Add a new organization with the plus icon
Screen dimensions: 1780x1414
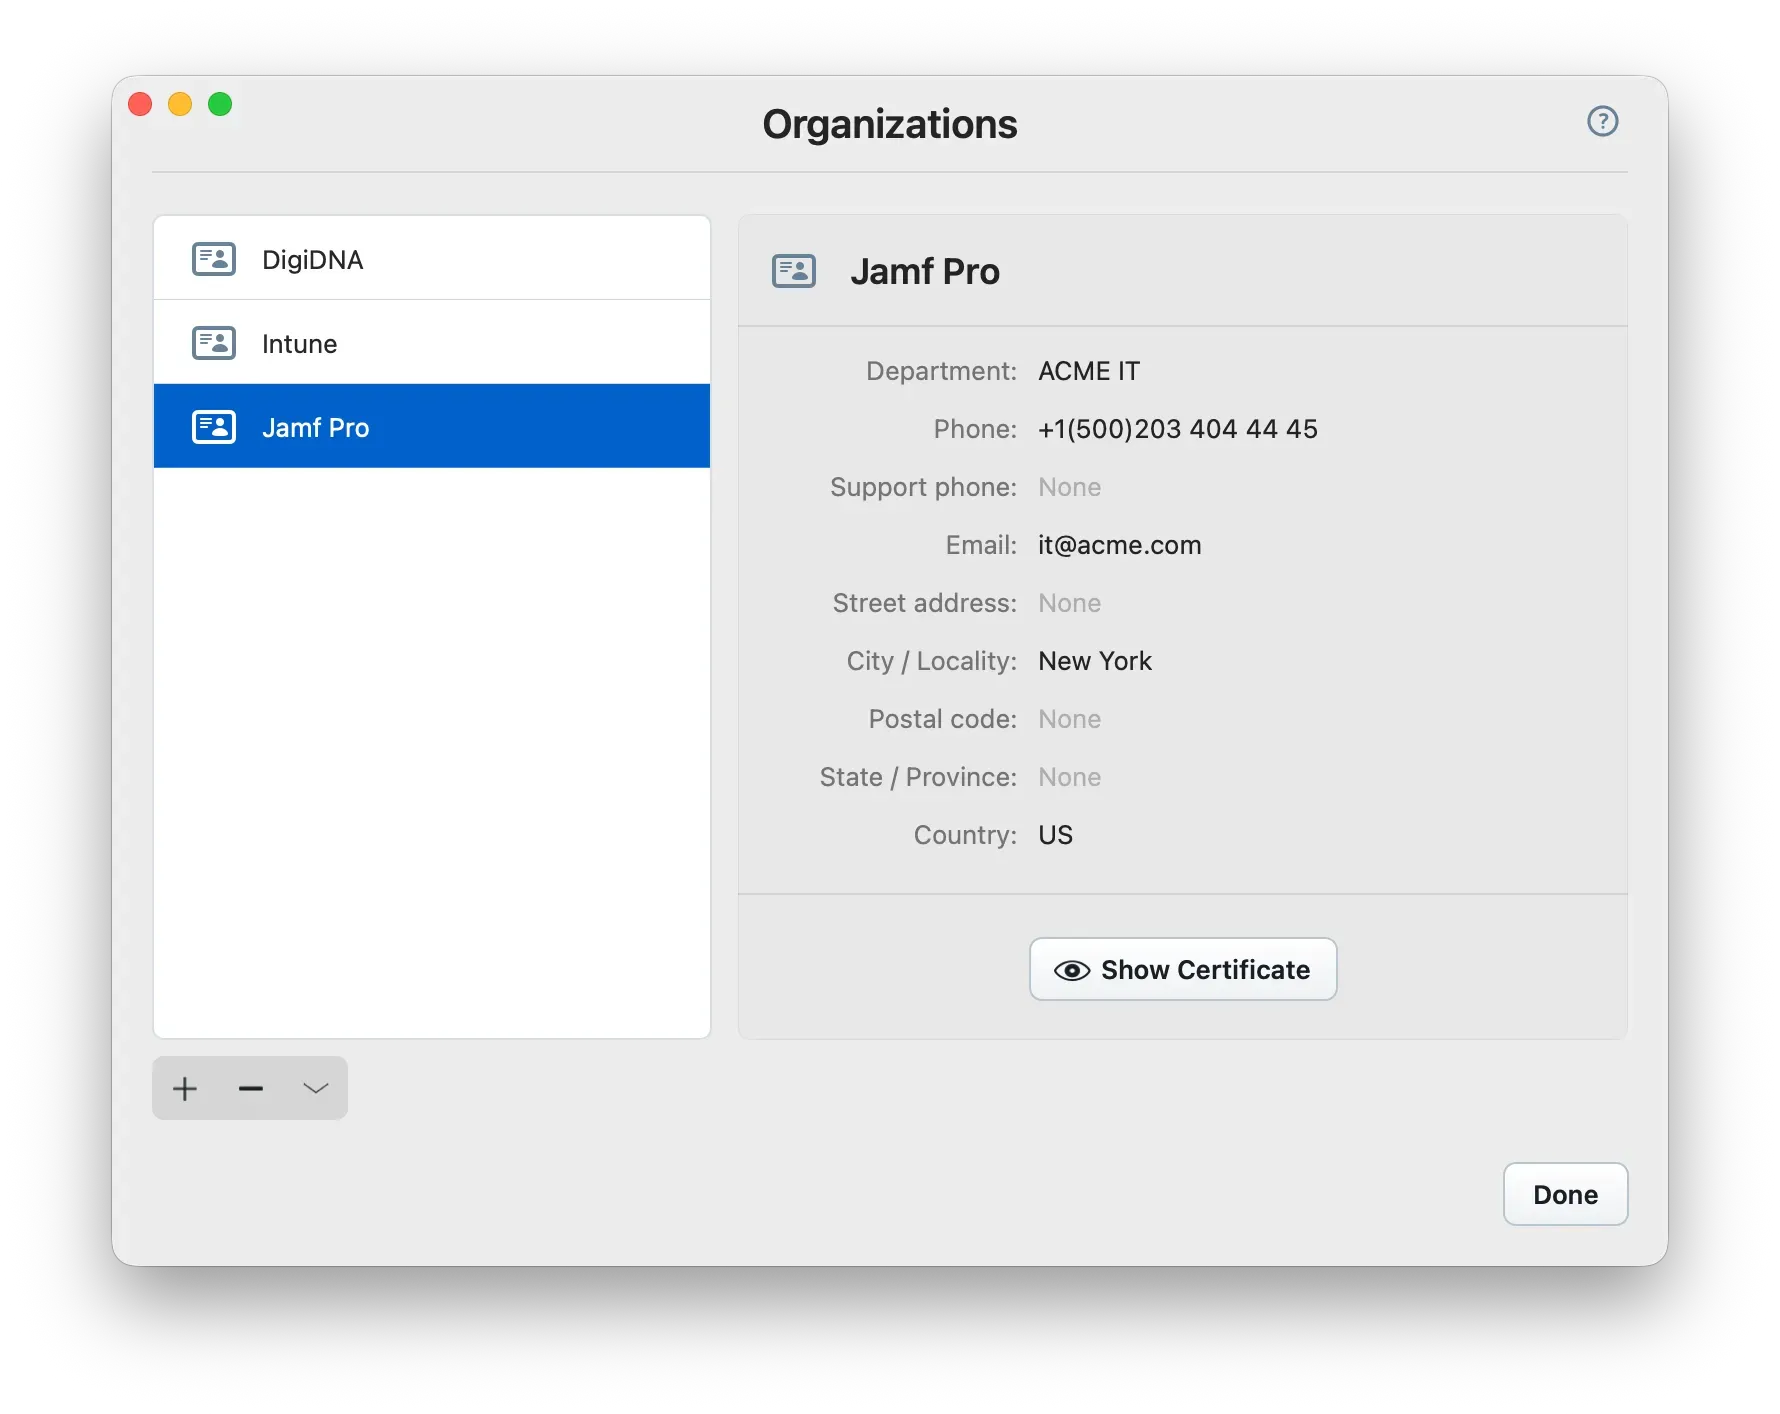[x=184, y=1088]
